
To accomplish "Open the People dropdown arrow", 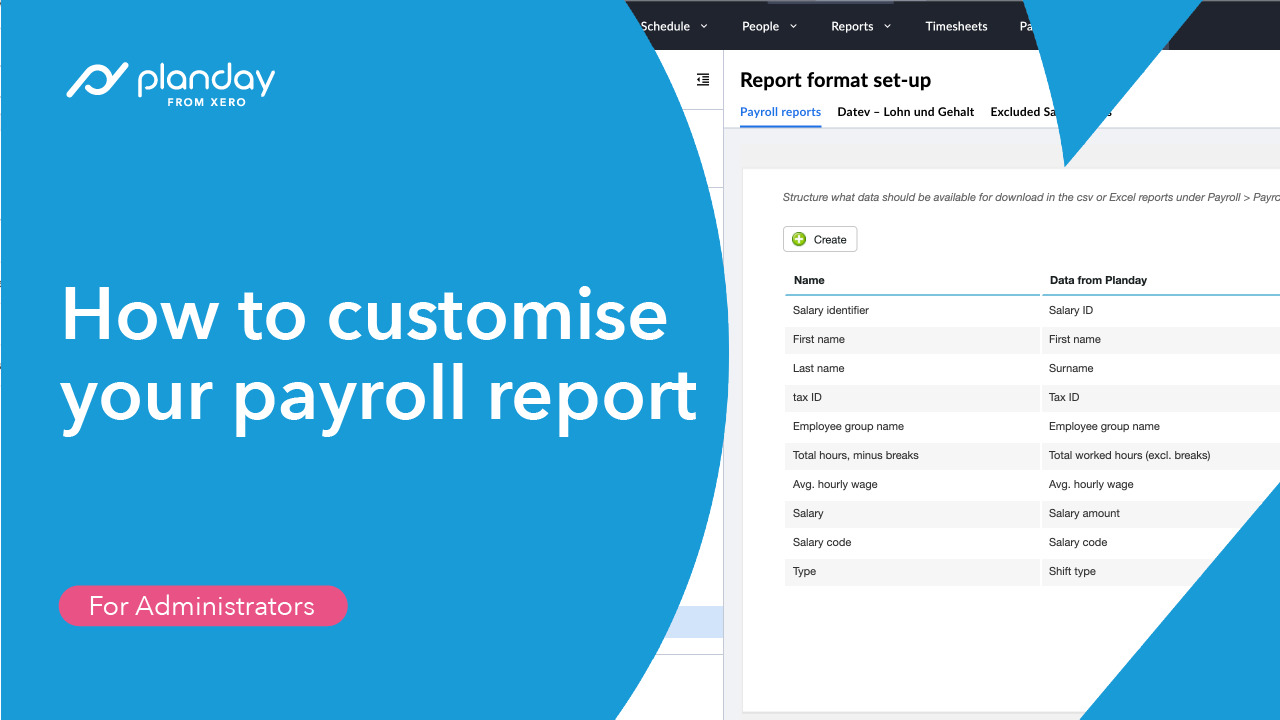I will point(794,27).
